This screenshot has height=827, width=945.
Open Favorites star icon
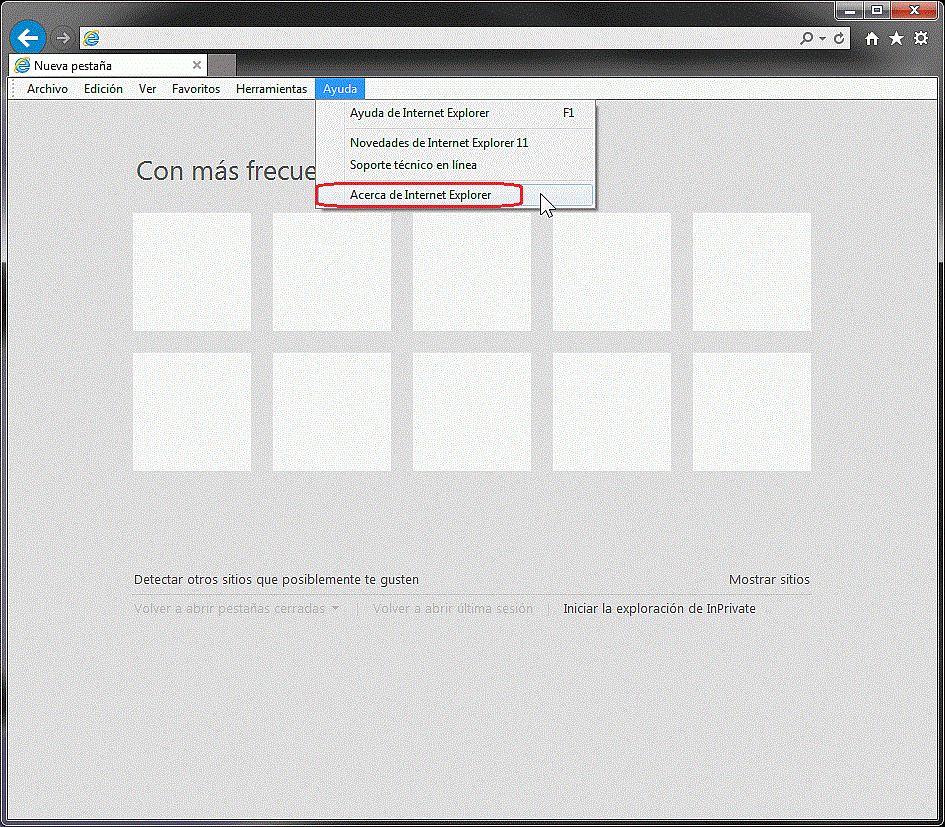click(x=896, y=39)
